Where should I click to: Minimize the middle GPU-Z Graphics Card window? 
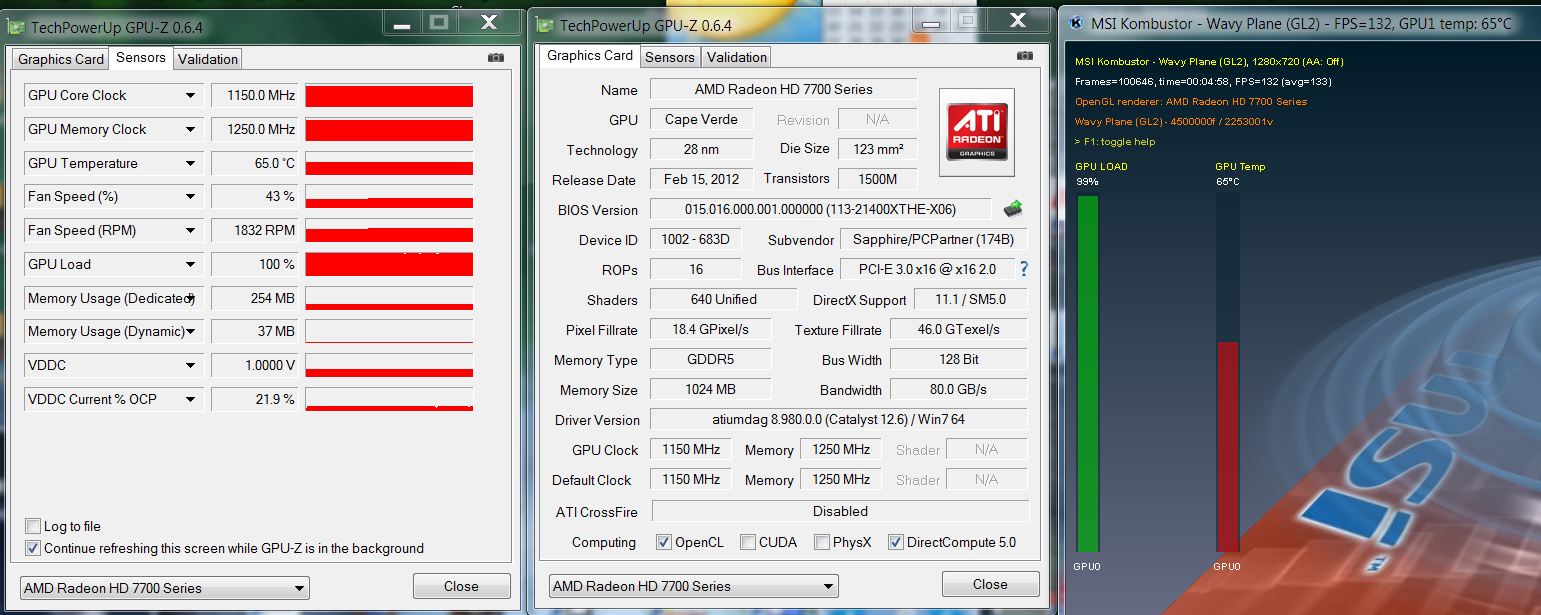(930, 21)
